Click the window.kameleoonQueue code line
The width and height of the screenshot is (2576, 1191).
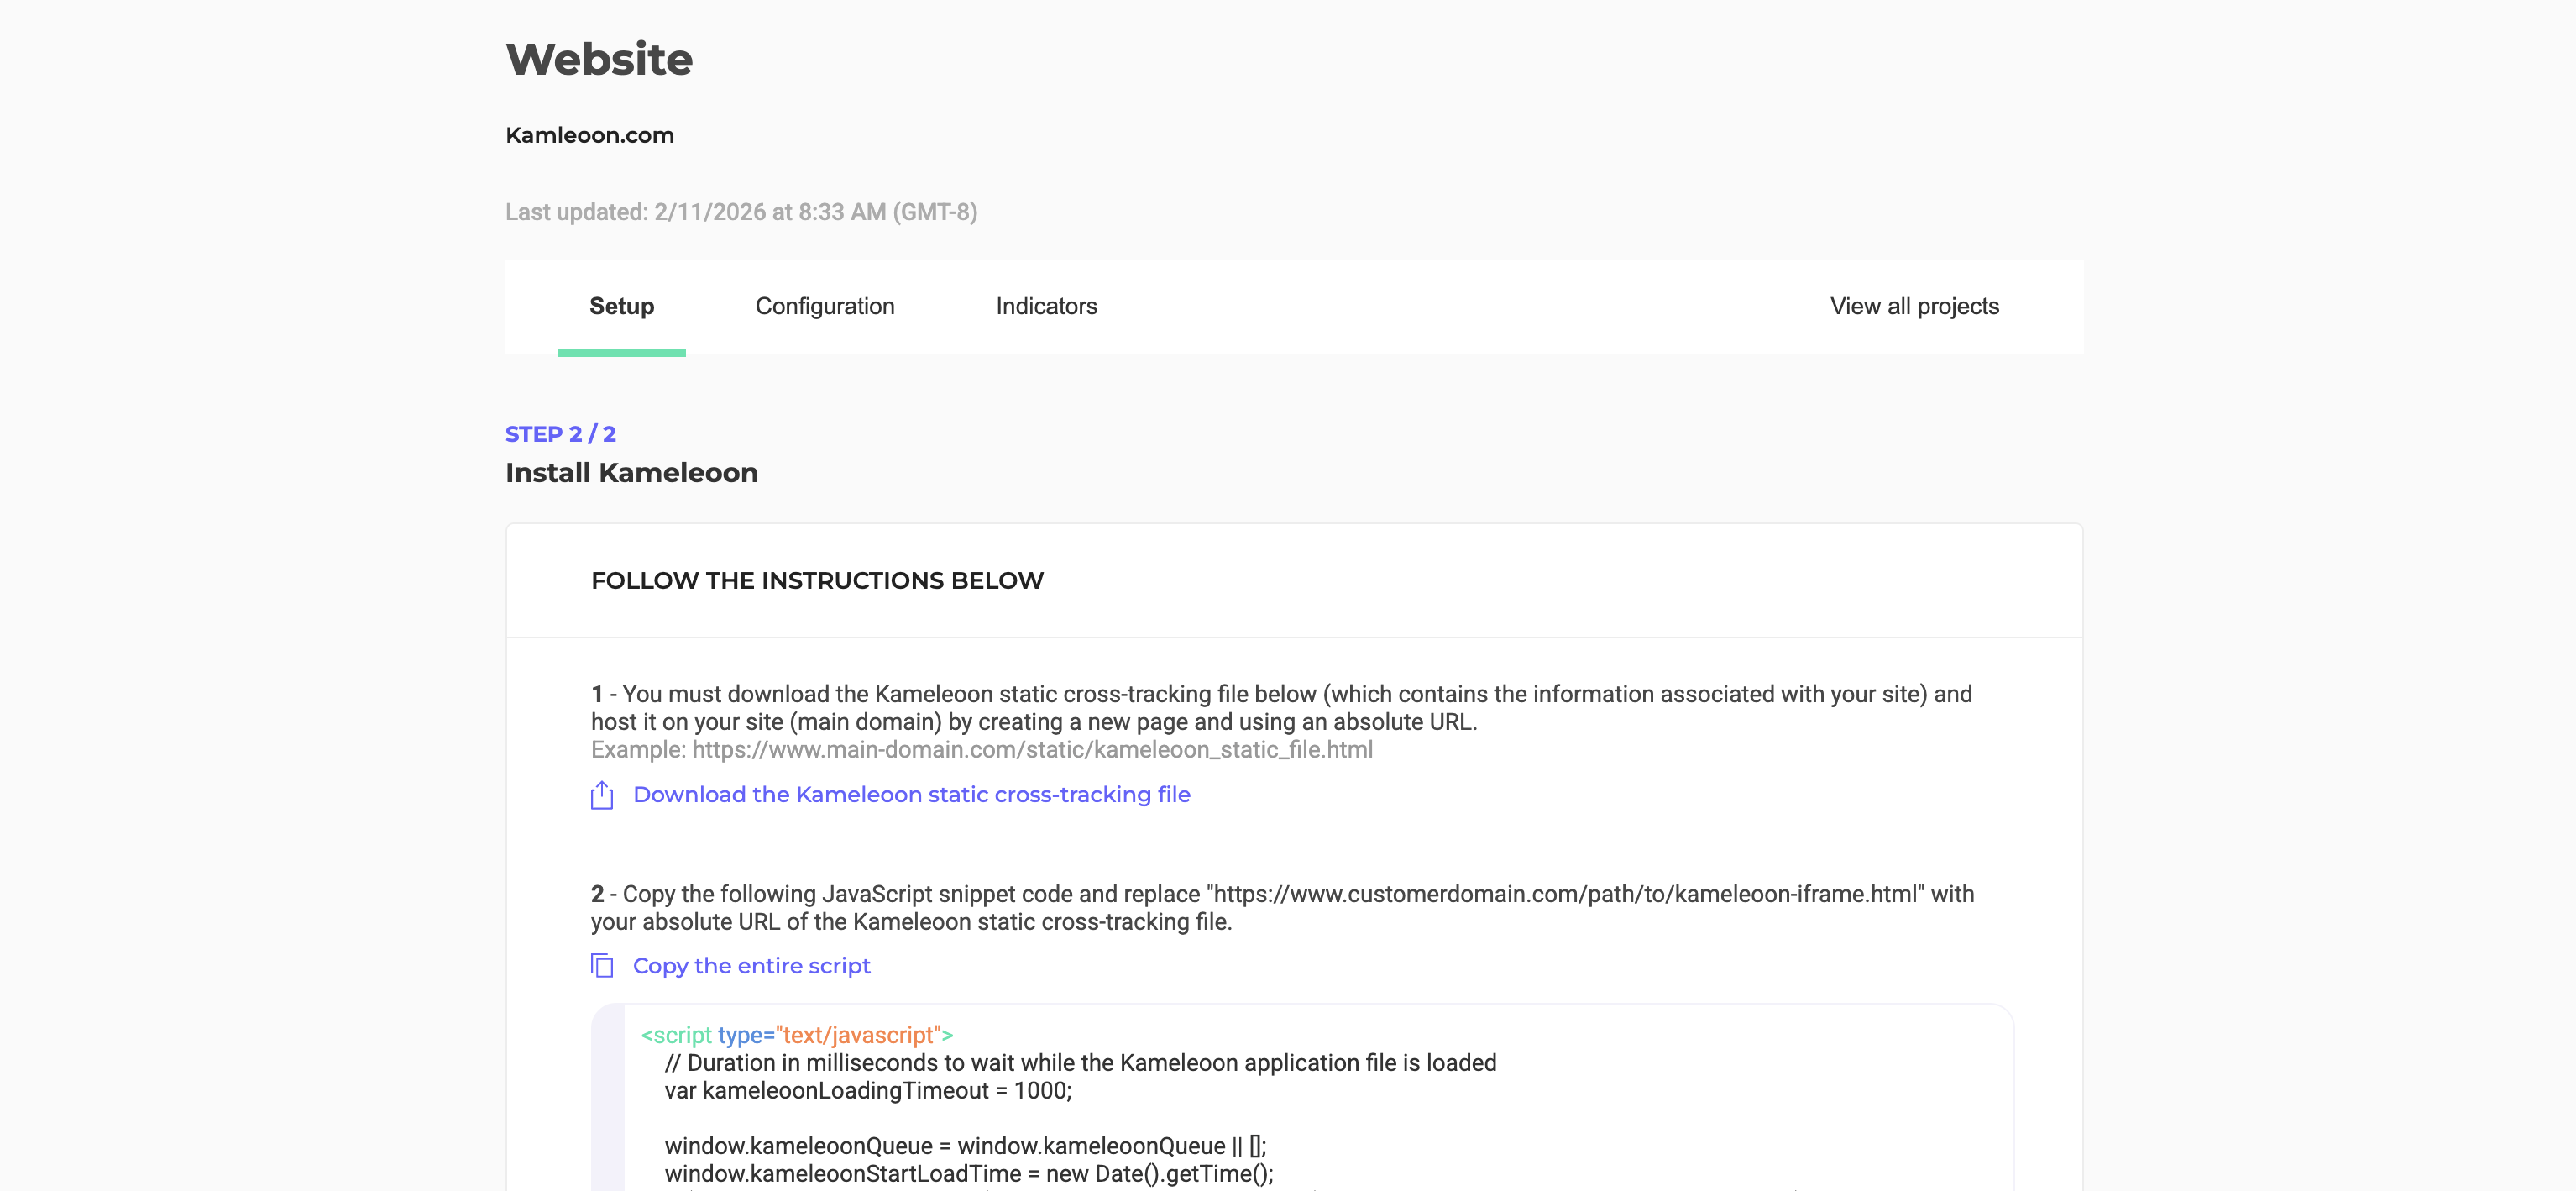[x=964, y=1146]
